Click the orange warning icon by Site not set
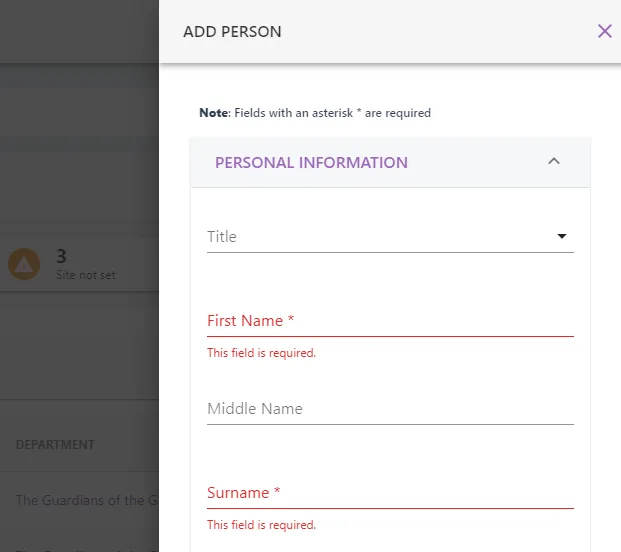 24,264
